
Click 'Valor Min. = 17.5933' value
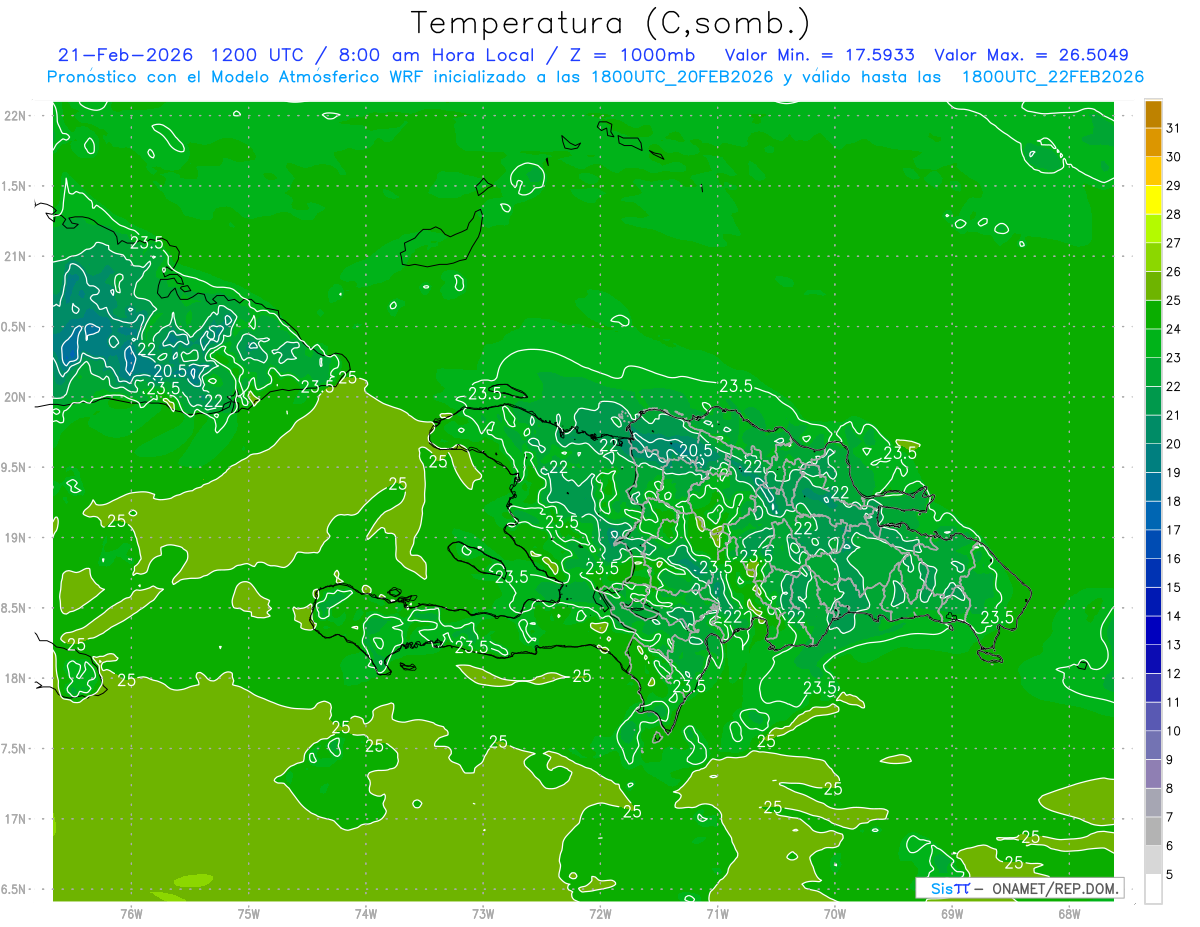tap(819, 55)
